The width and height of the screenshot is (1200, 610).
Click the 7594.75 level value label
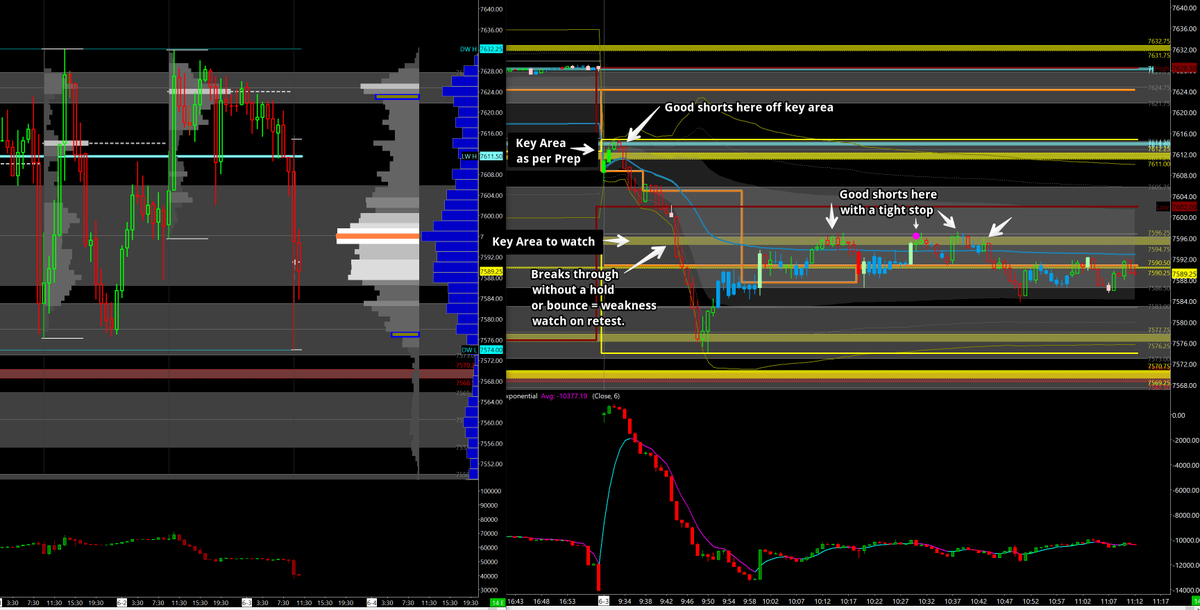pos(1157,249)
